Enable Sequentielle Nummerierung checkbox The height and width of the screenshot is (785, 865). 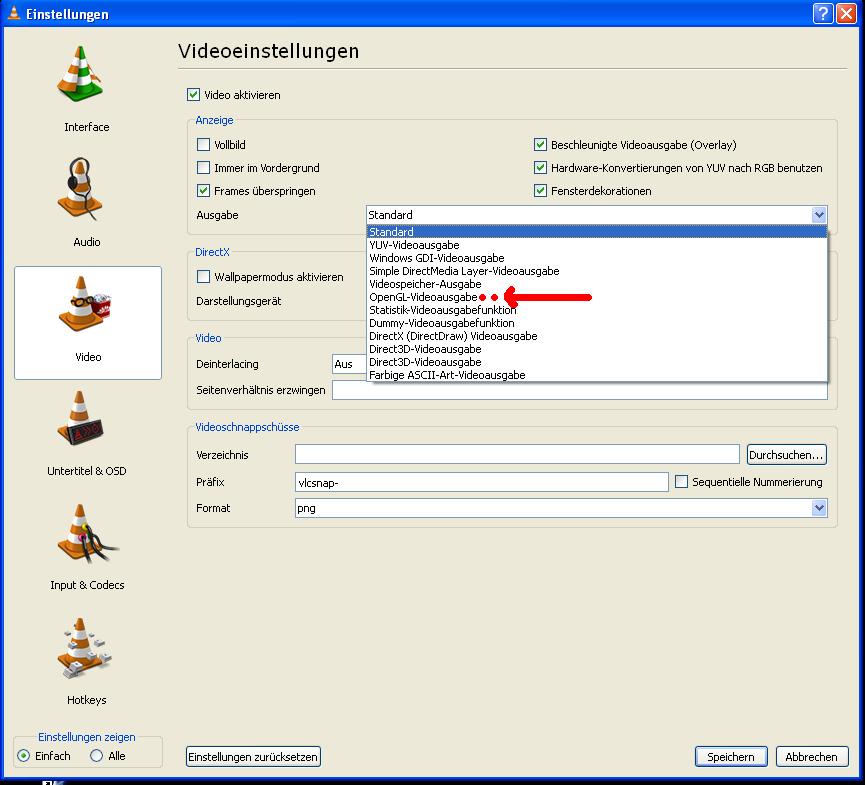[681, 482]
